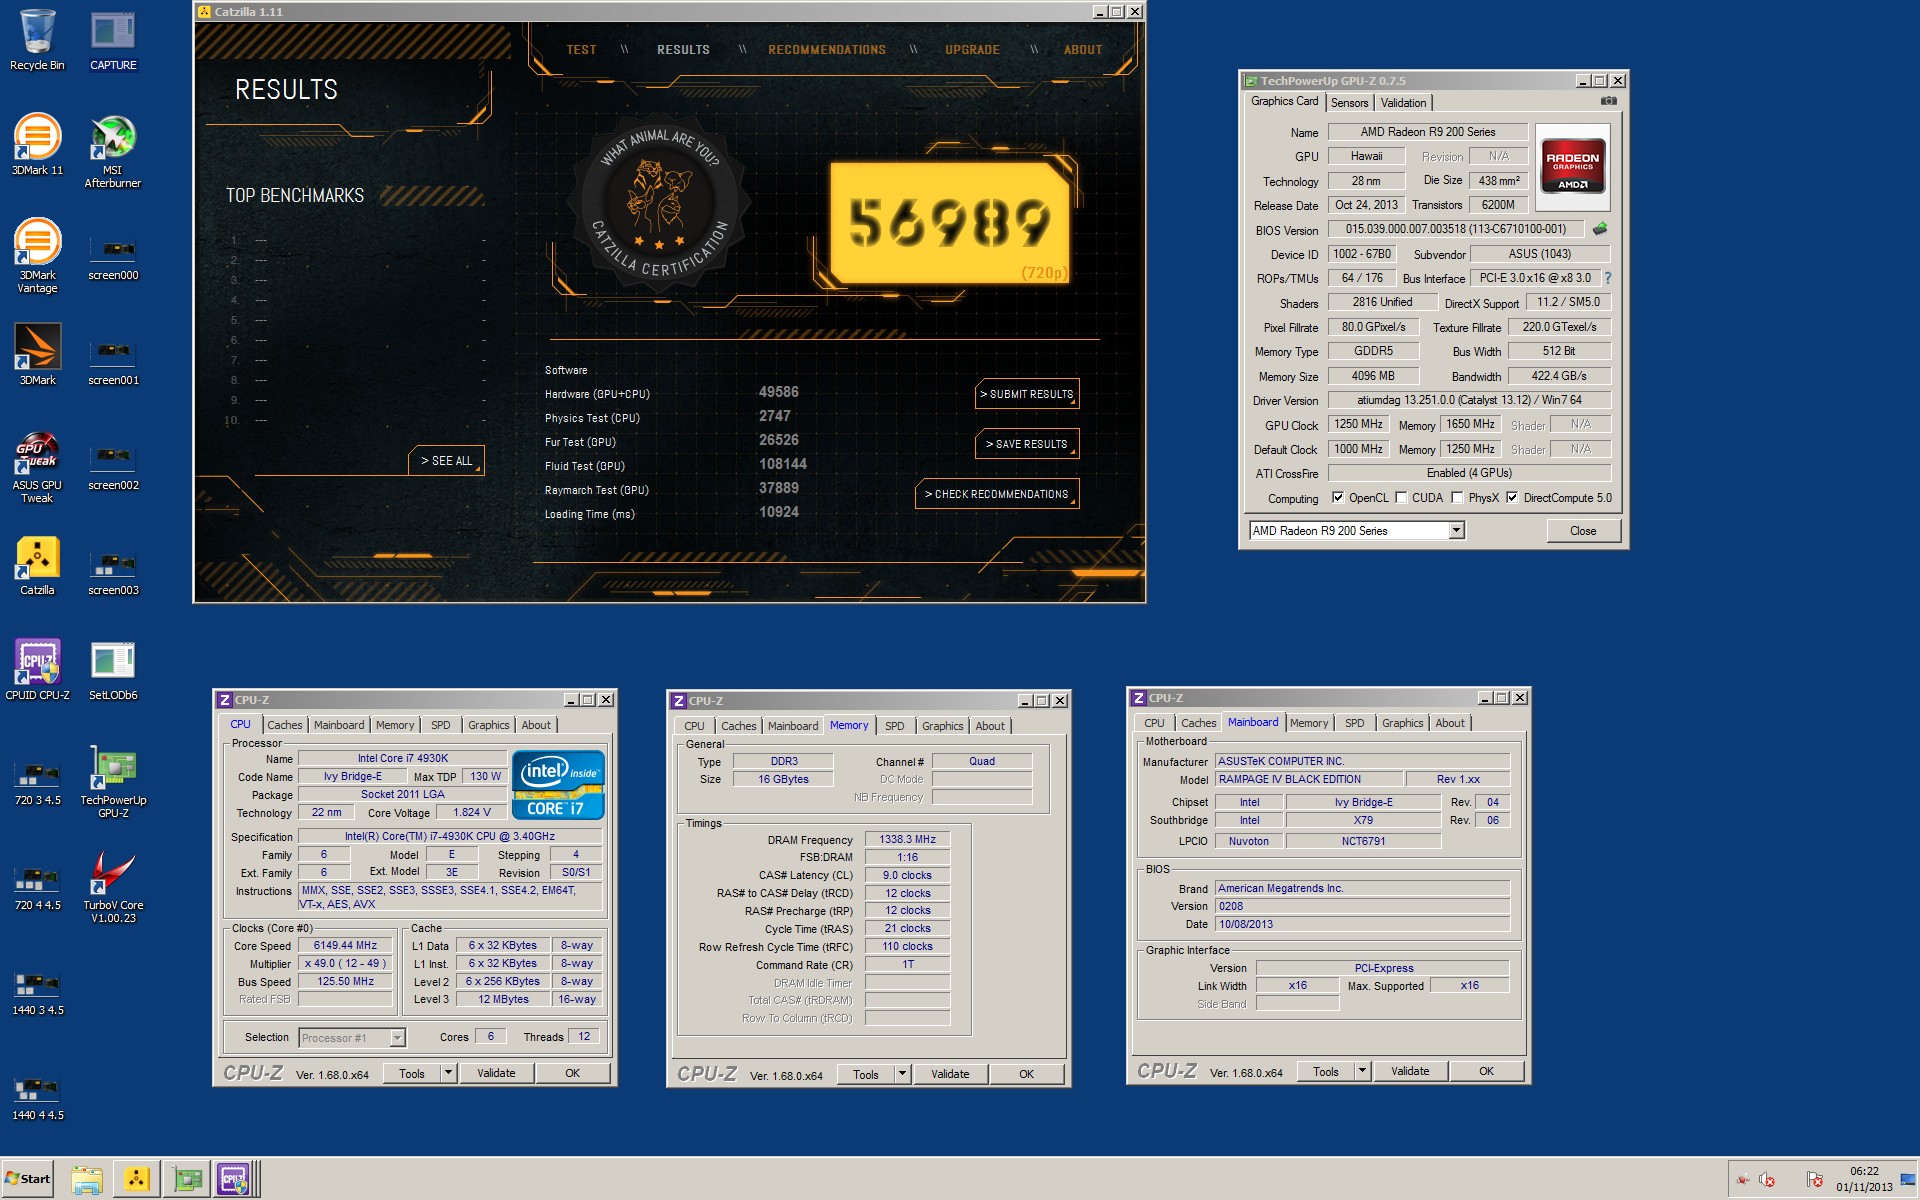Image resolution: width=1920 pixels, height=1200 pixels.
Task: Click the Catzilla taskbar icon
Action: point(136,1179)
